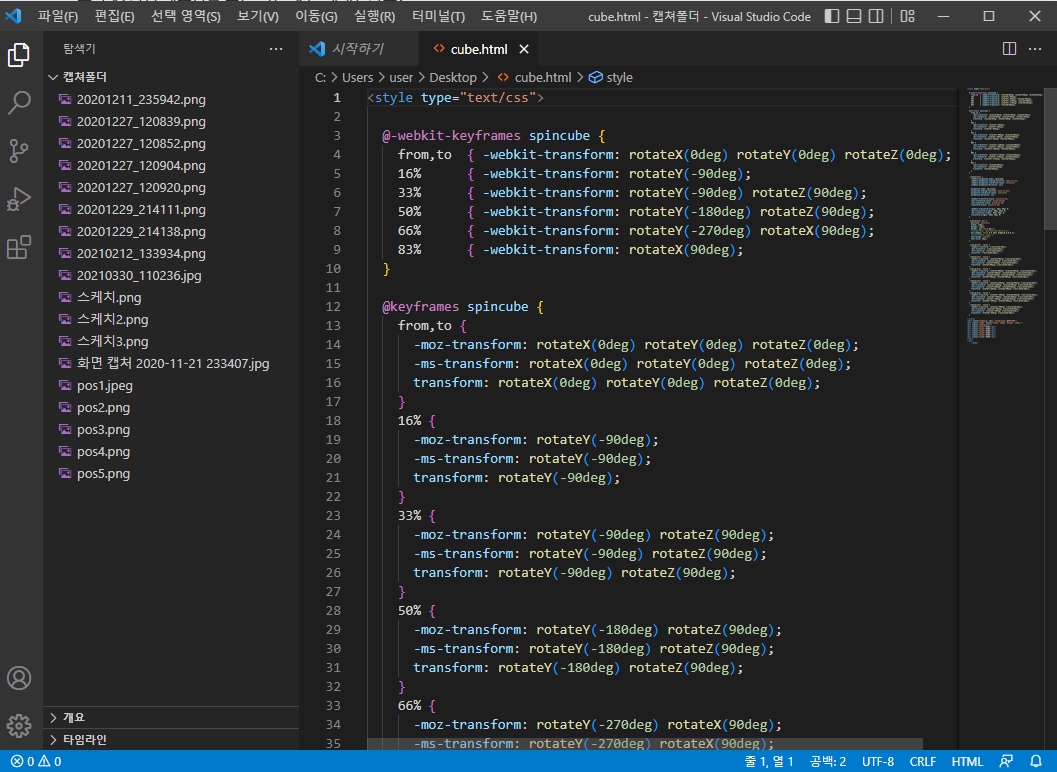Expand the 개요 outline section
Image resolution: width=1057 pixels, height=772 pixels.
[x=171, y=717]
